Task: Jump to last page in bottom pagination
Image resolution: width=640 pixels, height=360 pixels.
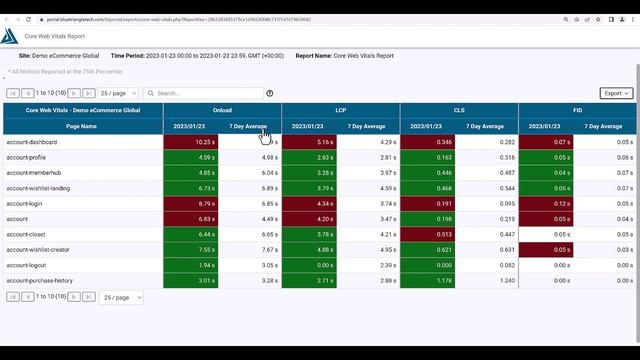Action: click(89, 297)
